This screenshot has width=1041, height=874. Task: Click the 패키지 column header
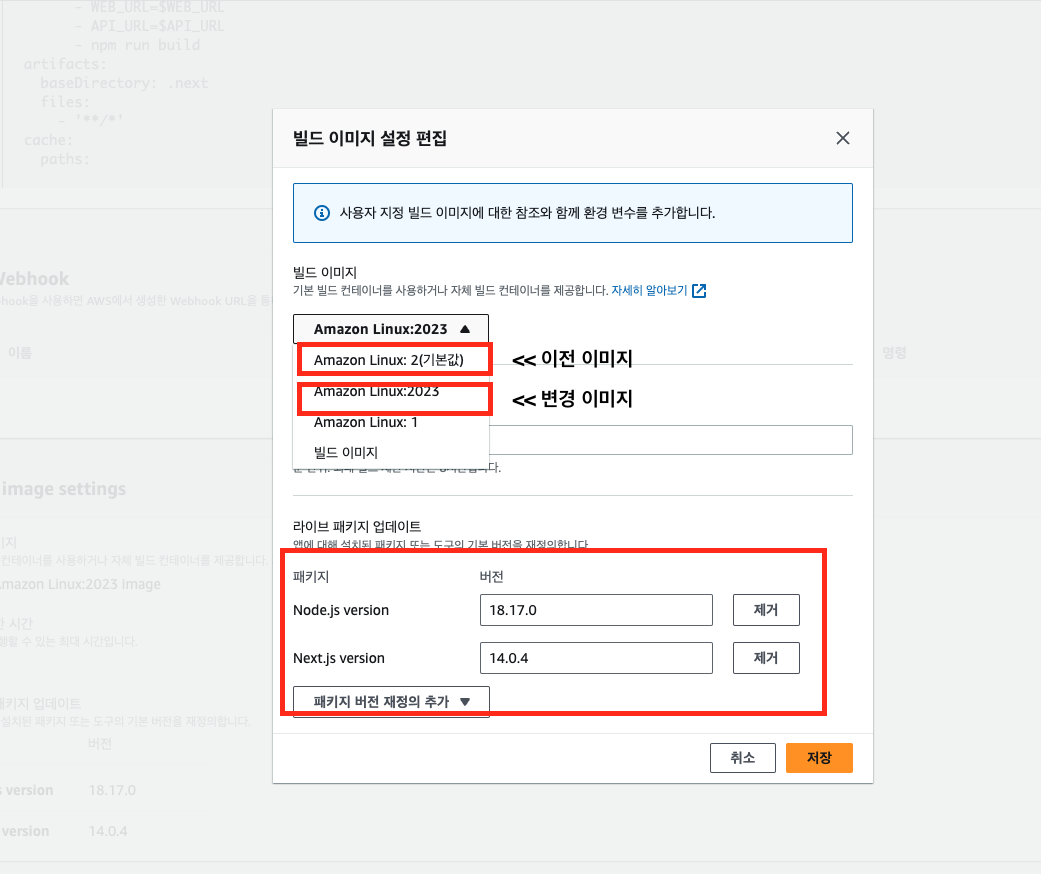(311, 576)
